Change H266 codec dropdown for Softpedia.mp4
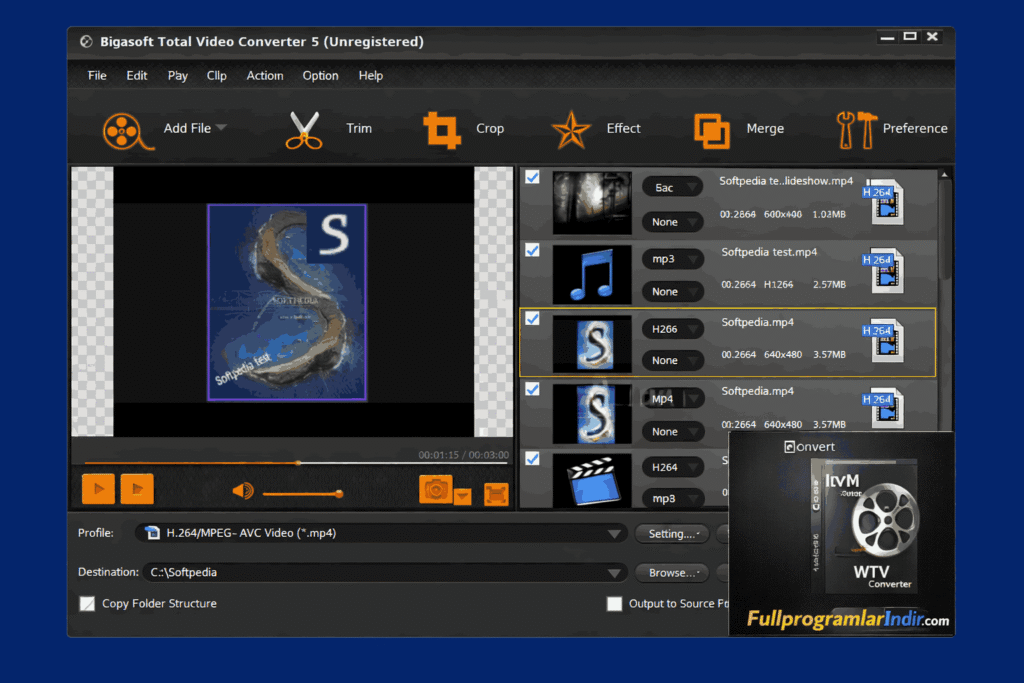1024x683 pixels. (x=671, y=328)
